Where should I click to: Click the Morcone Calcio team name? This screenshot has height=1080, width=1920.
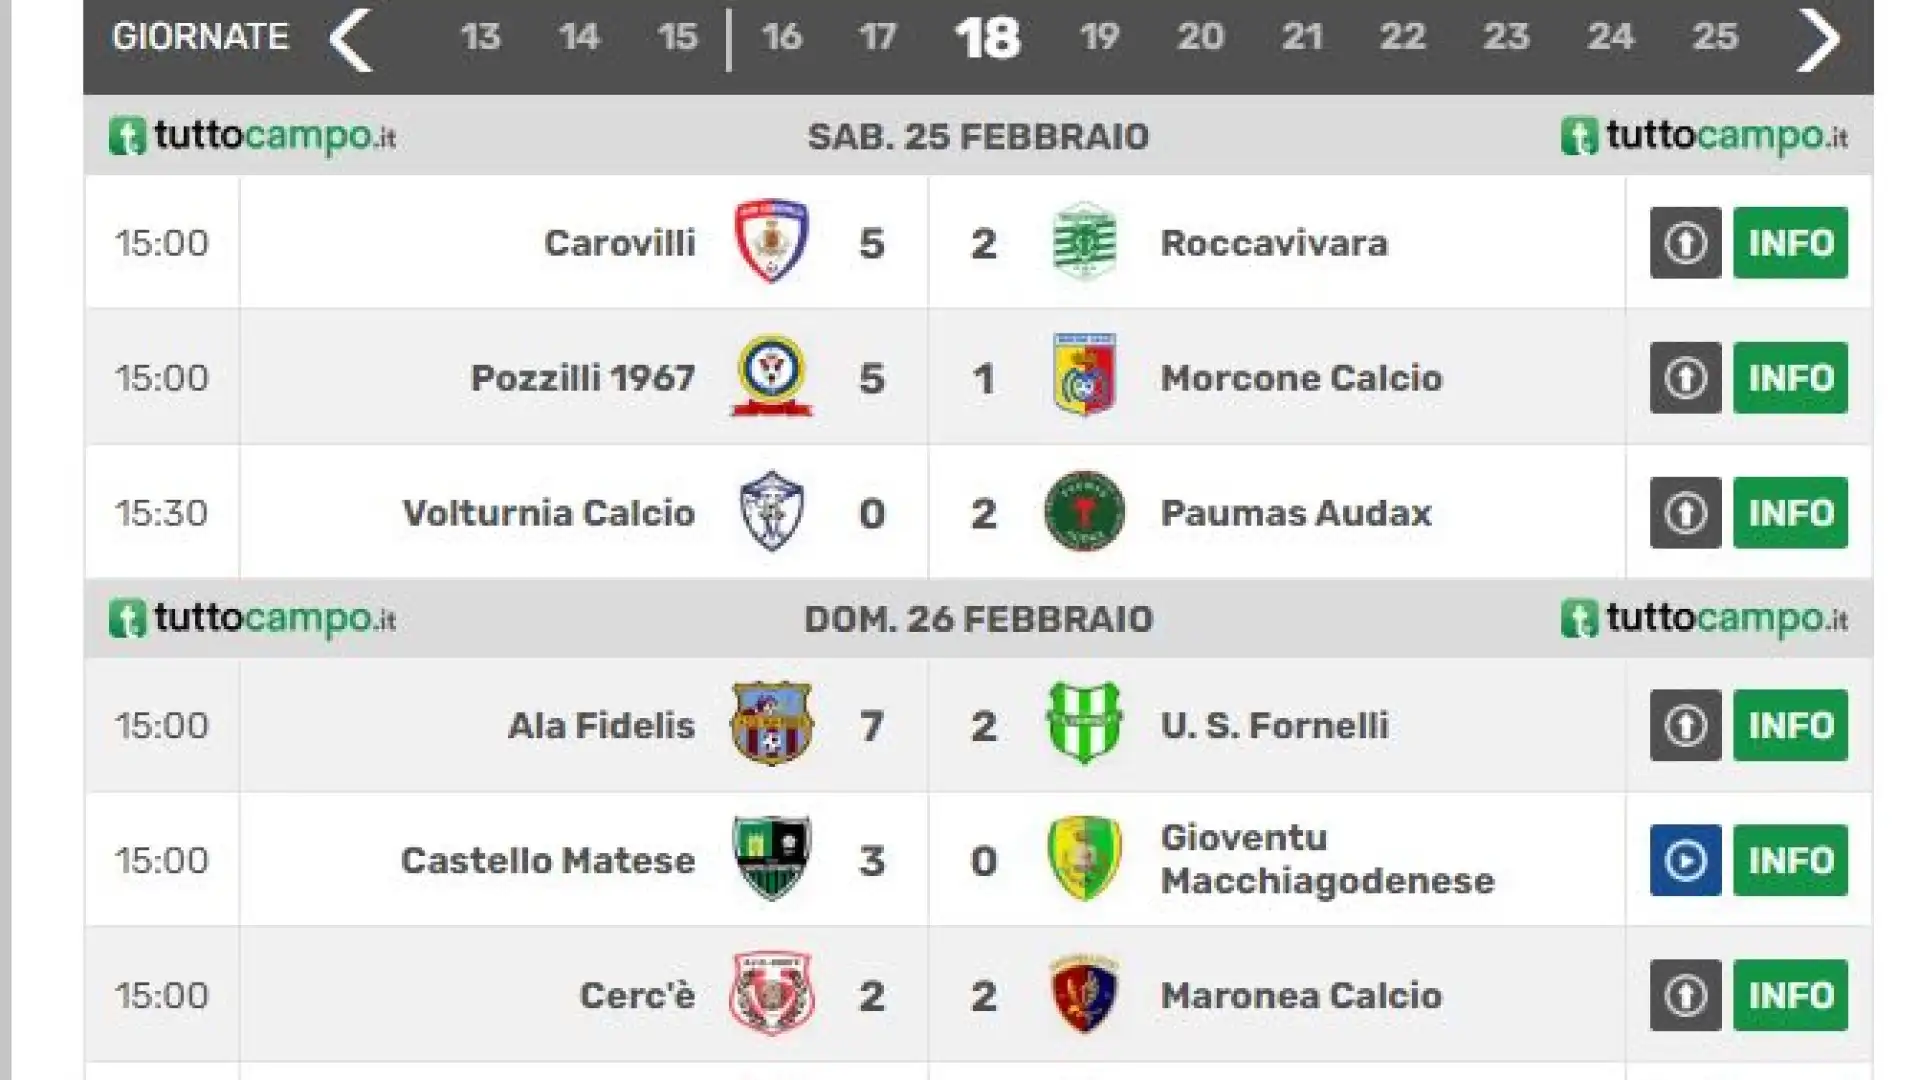pyautogui.click(x=1301, y=378)
